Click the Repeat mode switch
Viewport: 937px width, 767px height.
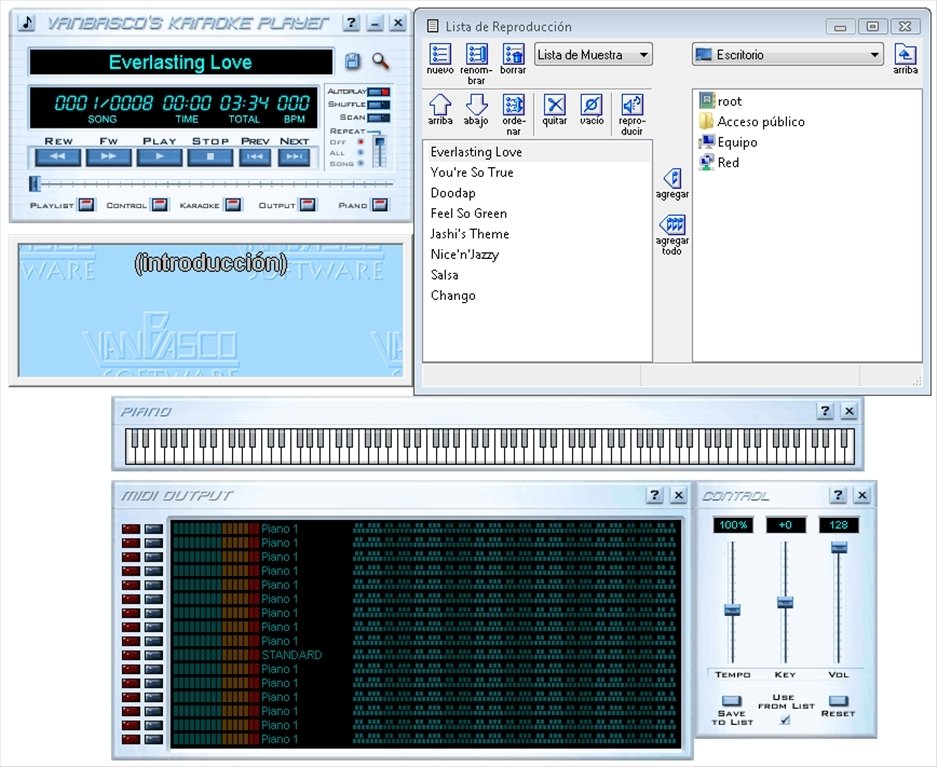pyautogui.click(x=379, y=152)
